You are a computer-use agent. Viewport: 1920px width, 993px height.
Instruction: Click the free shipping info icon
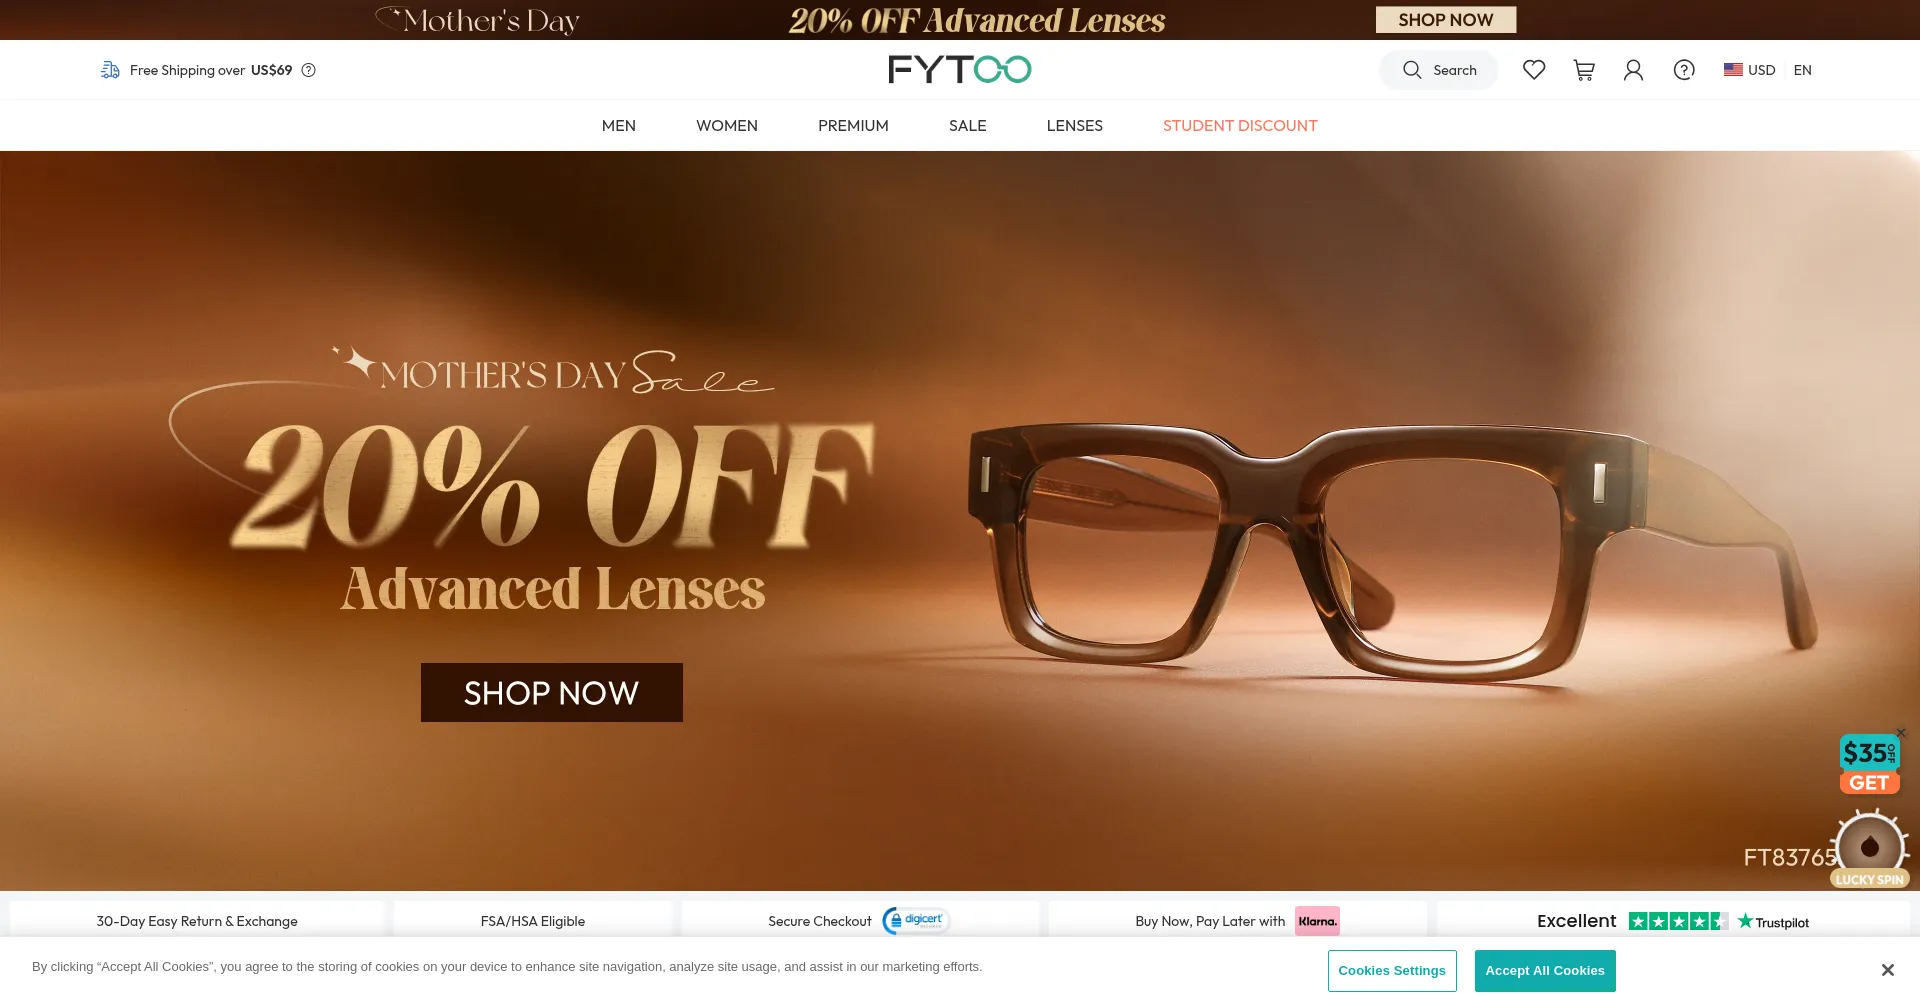point(309,70)
